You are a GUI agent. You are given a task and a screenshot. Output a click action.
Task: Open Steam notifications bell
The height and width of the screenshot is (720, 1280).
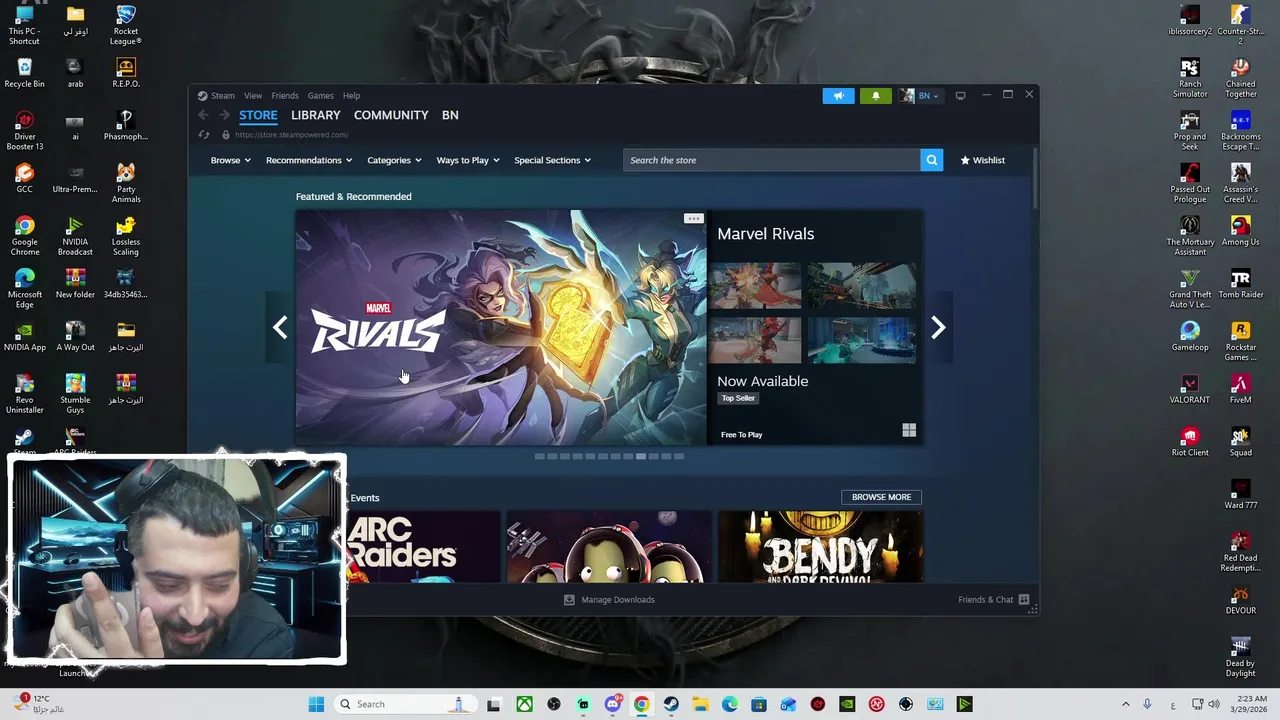point(875,96)
